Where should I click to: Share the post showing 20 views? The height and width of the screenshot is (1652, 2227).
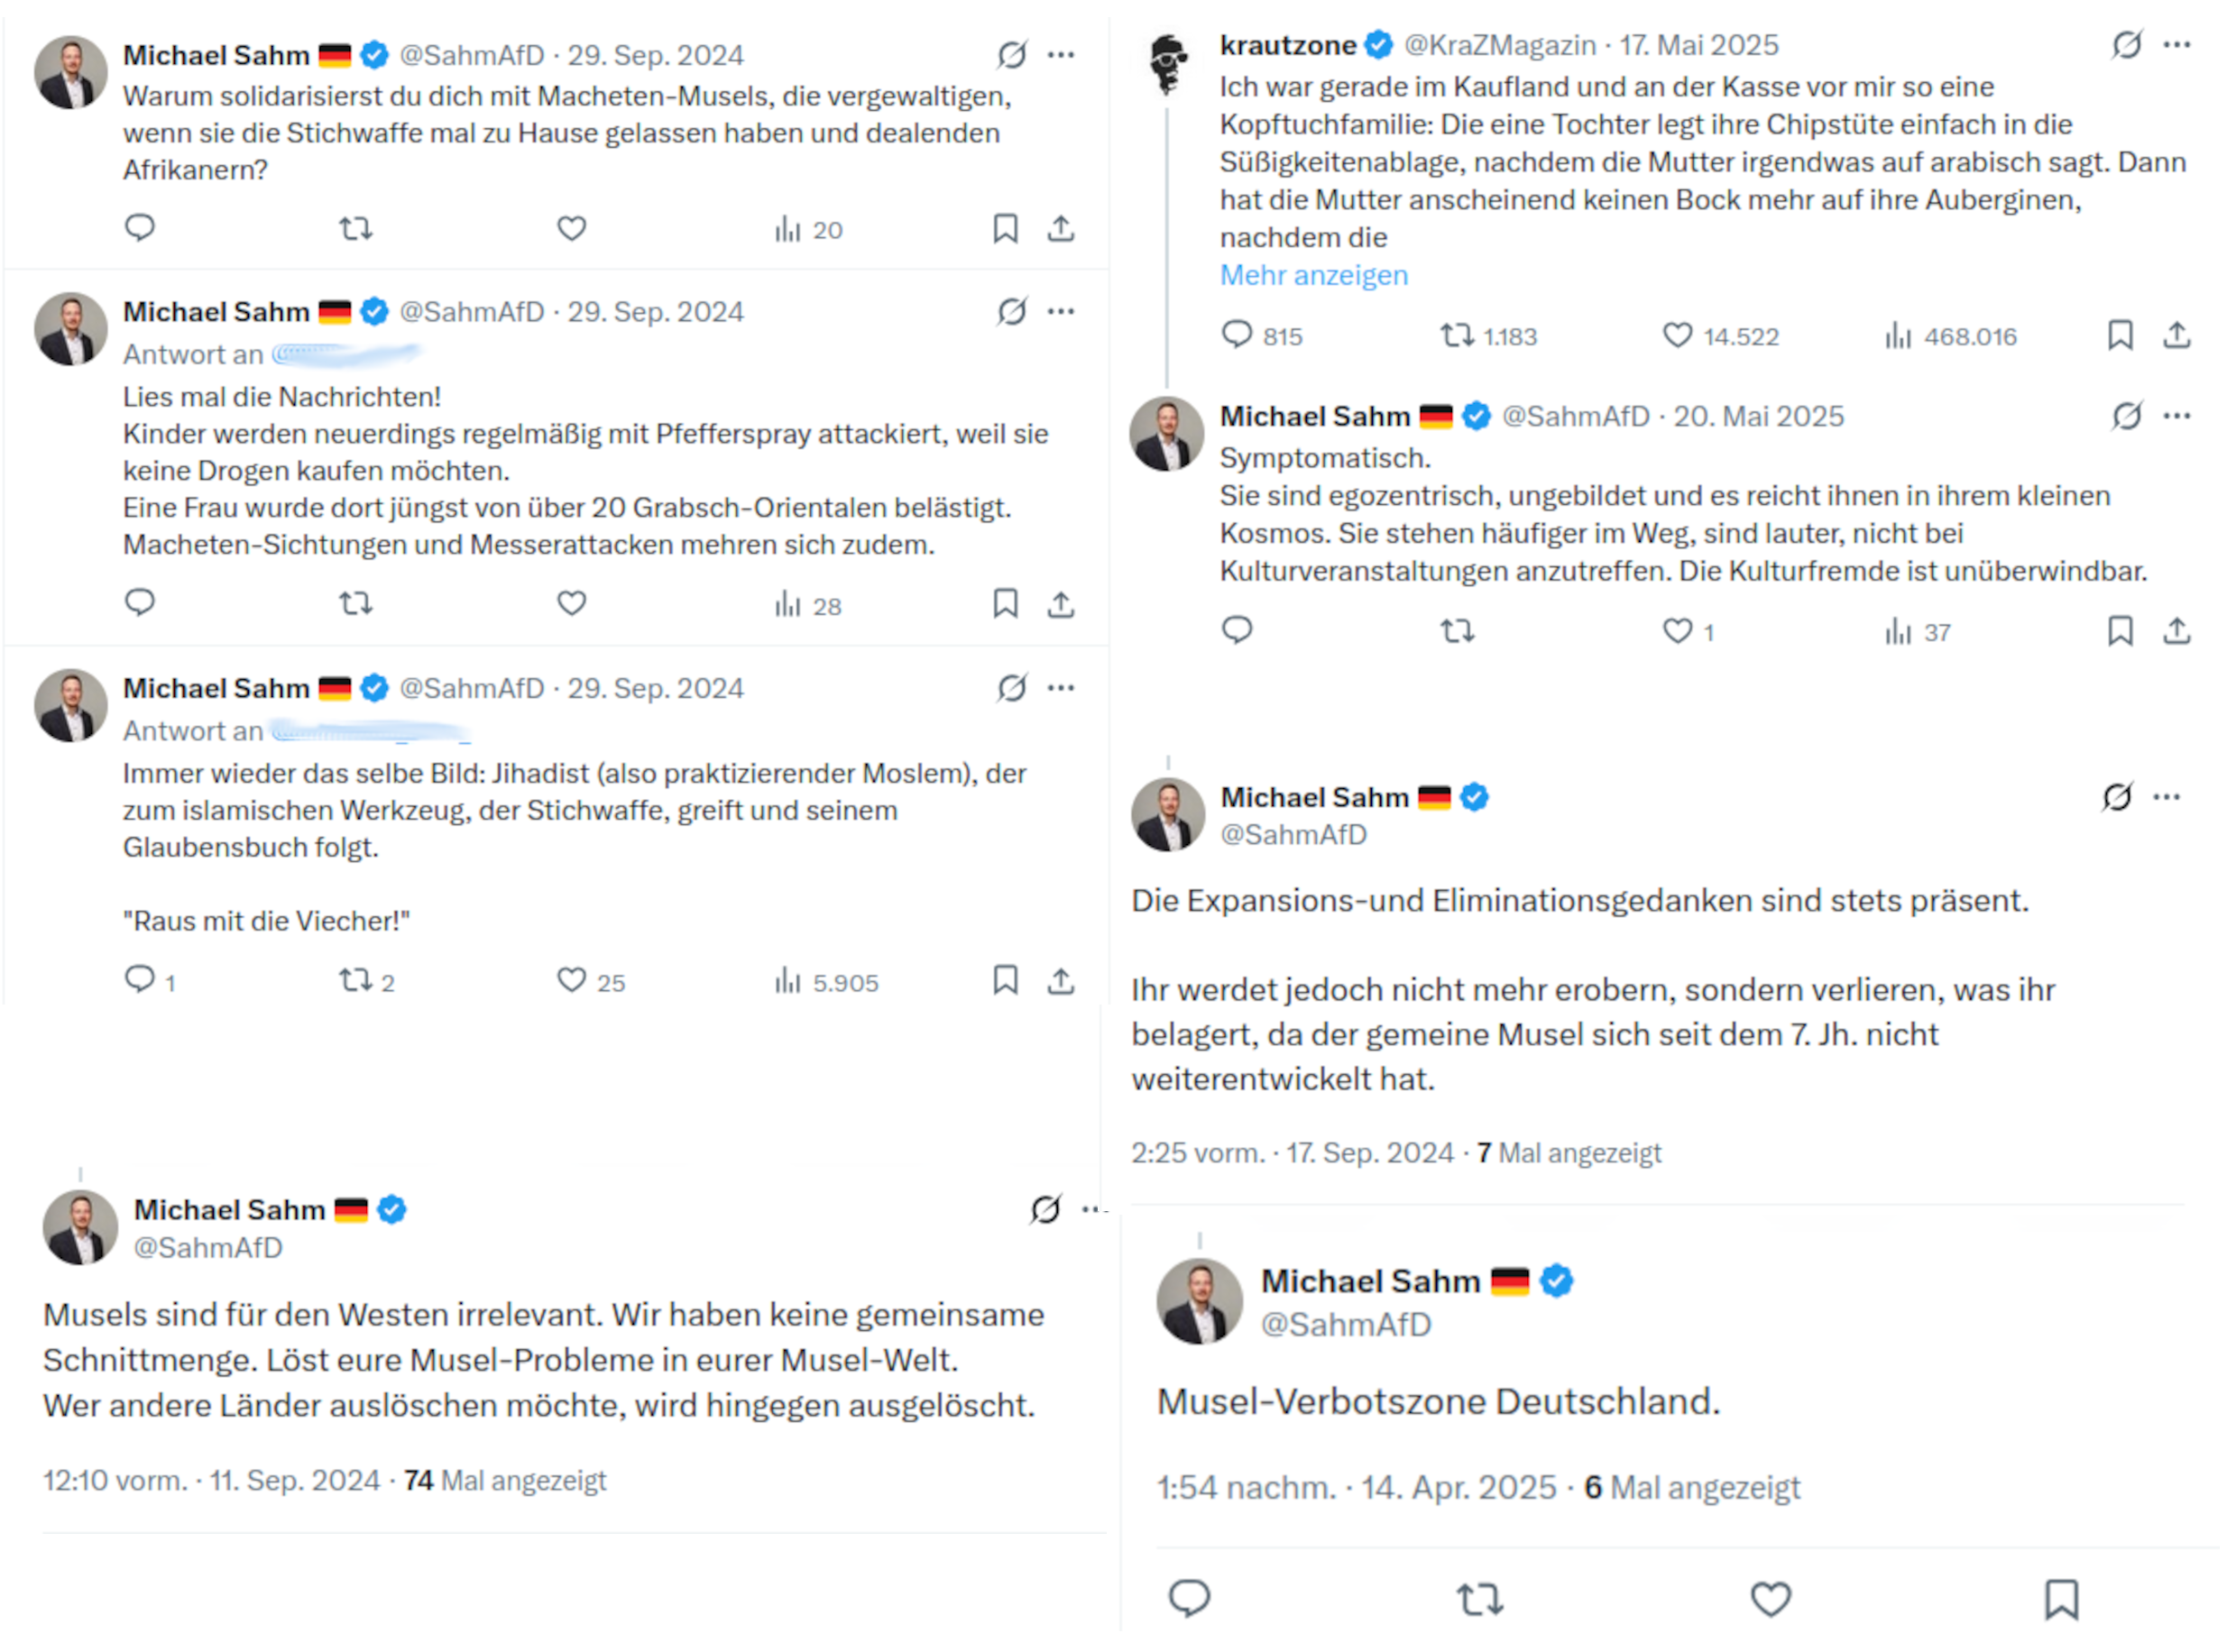pyautogui.click(x=1061, y=229)
